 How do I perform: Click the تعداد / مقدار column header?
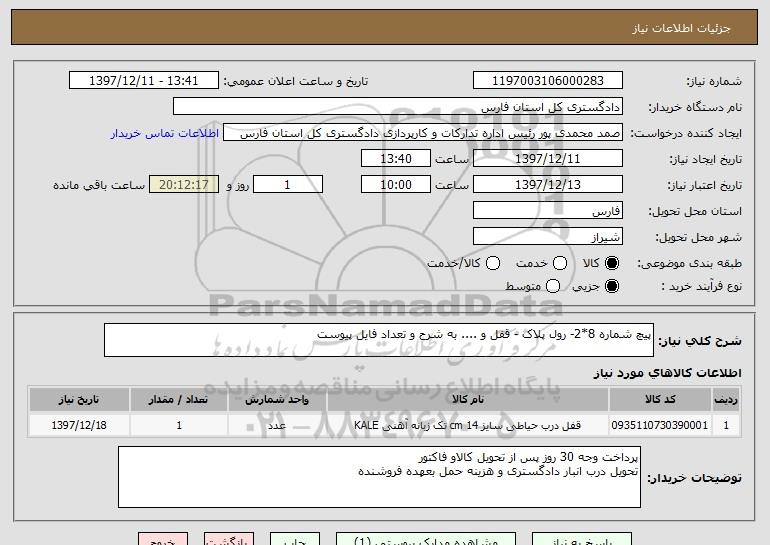tap(179, 400)
